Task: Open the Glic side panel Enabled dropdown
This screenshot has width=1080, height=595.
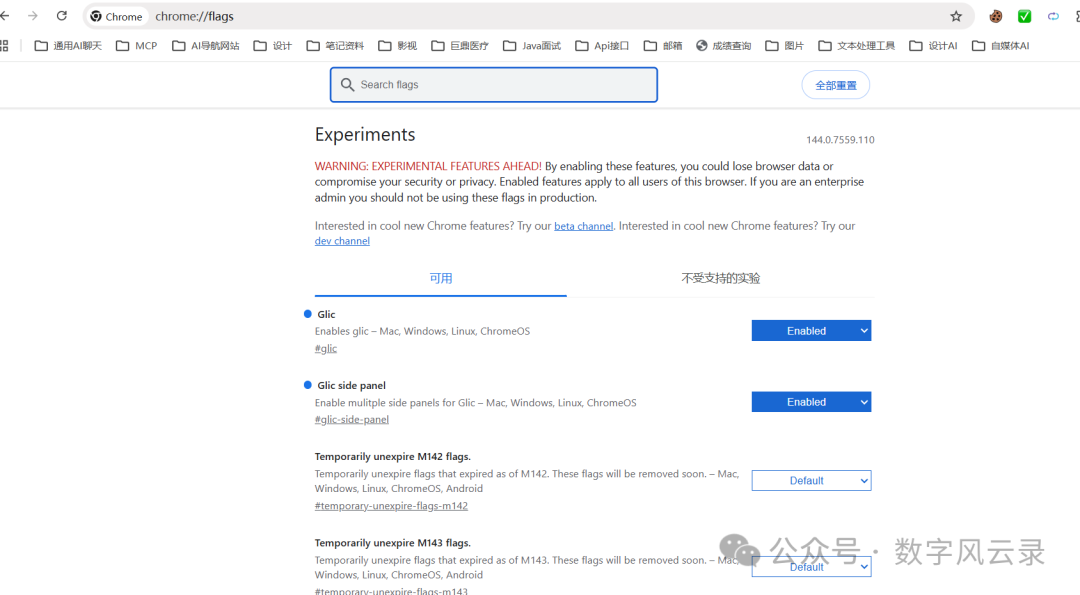Action: click(x=811, y=401)
